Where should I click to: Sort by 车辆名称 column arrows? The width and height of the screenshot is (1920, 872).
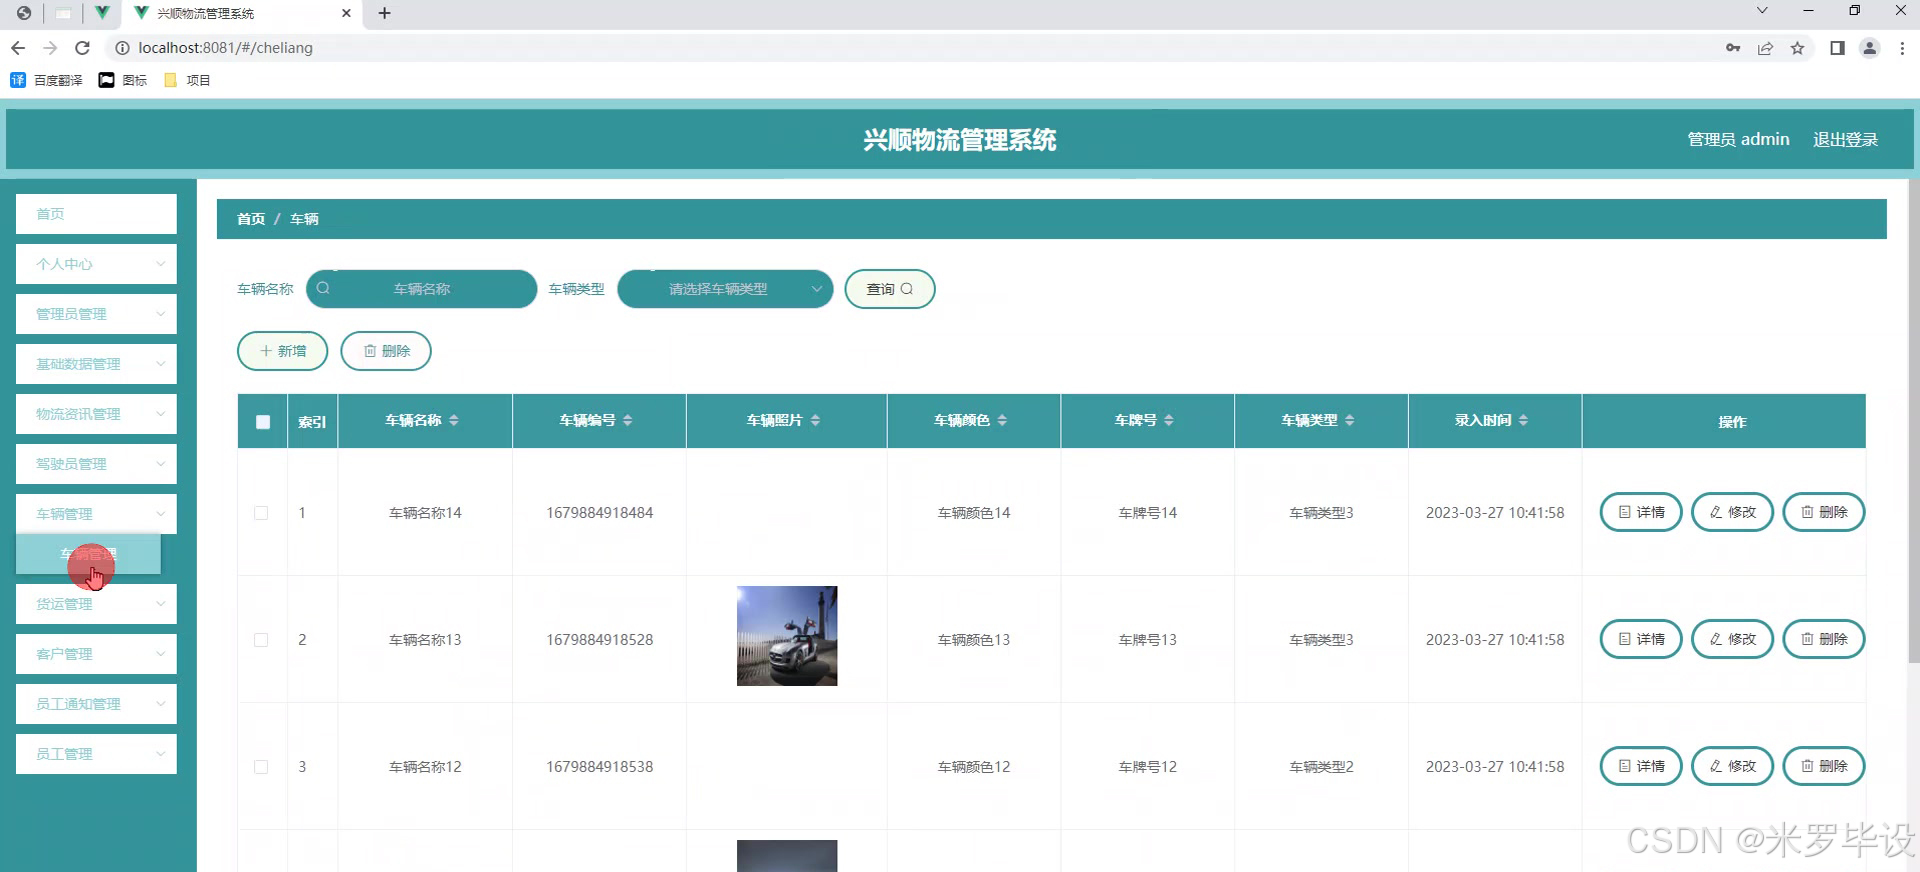pyautogui.click(x=454, y=420)
